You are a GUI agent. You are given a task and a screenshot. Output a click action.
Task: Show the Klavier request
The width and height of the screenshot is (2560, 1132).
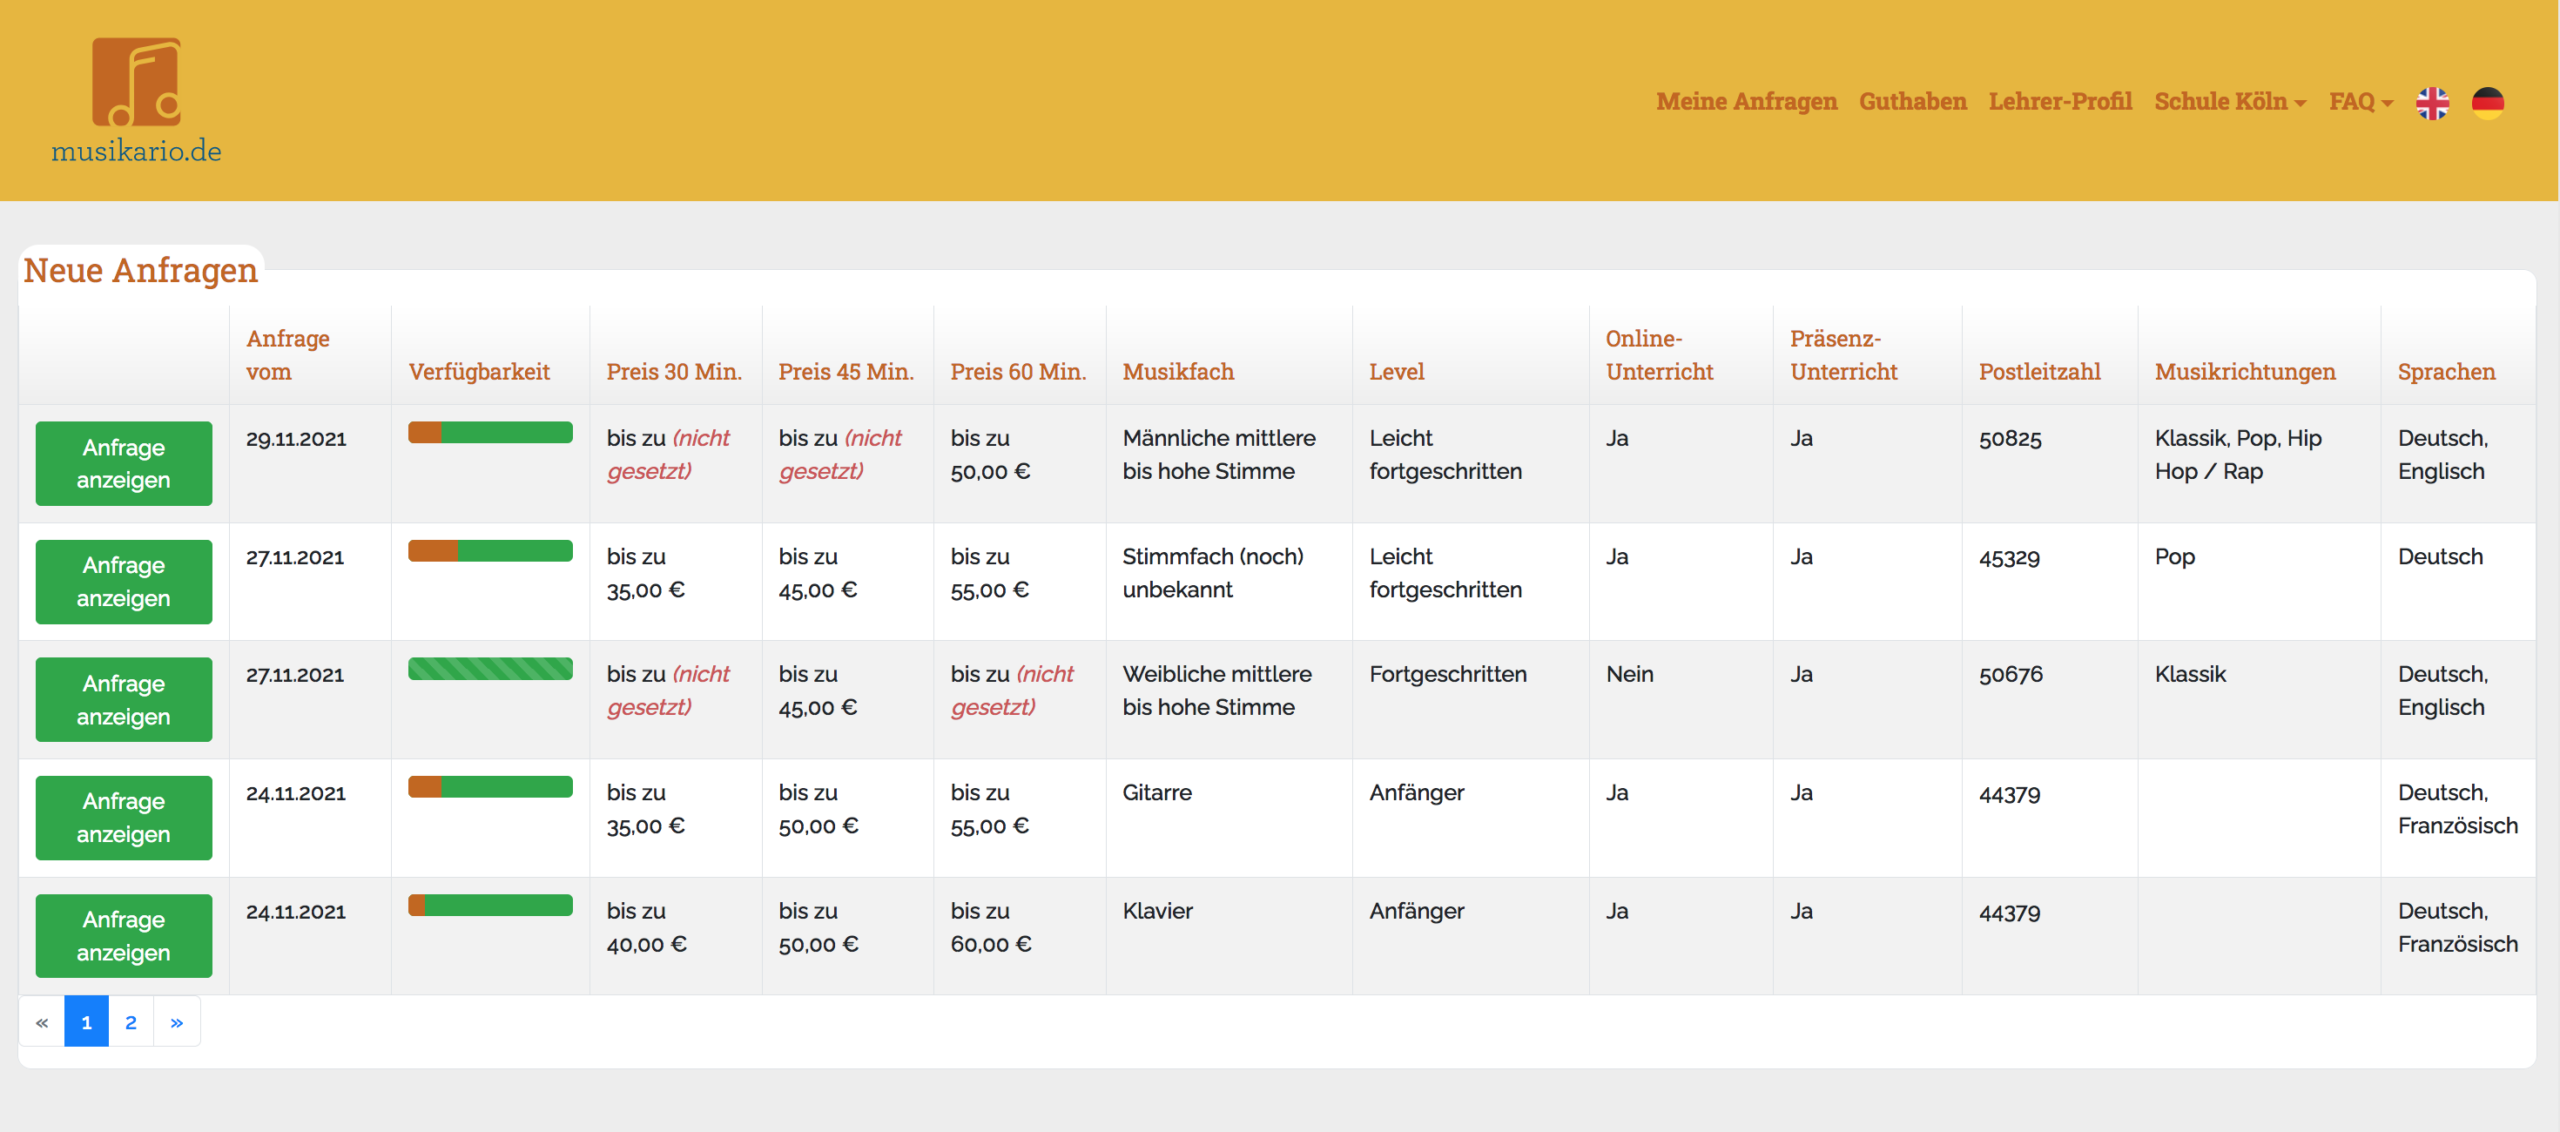point(124,936)
